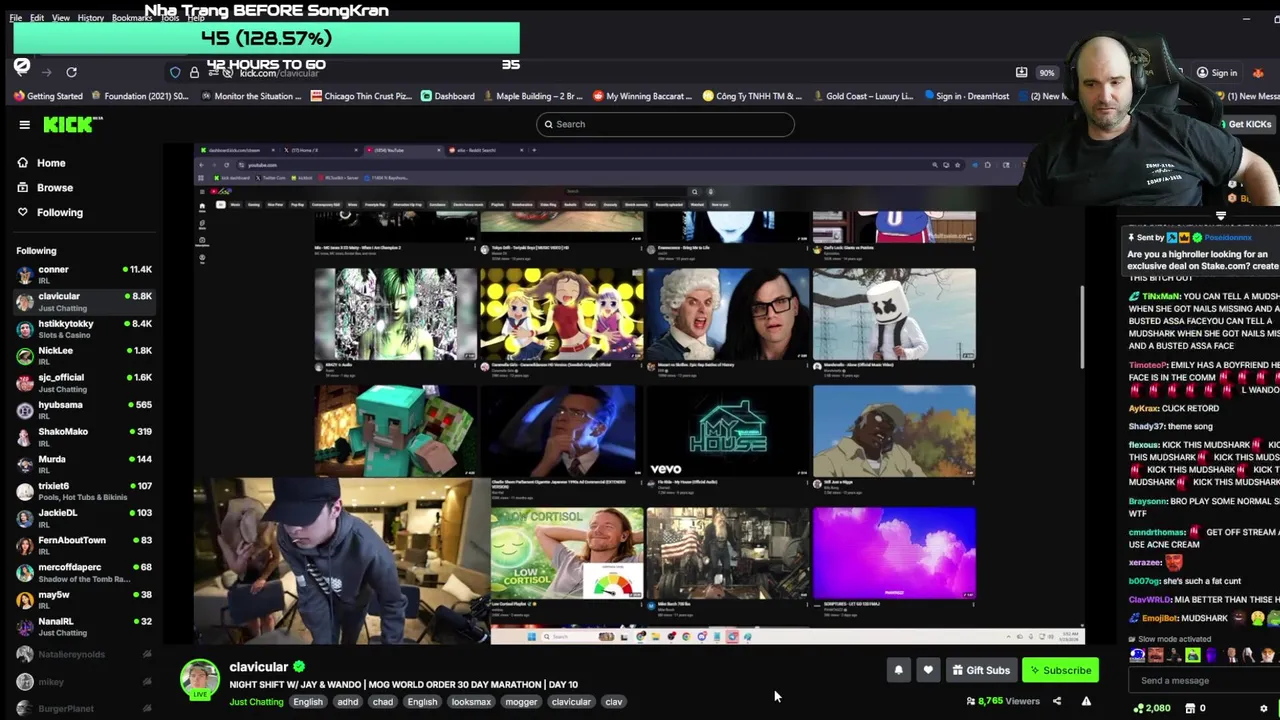Click the notification bell icon under stream
1280x720 pixels.
[898, 670]
